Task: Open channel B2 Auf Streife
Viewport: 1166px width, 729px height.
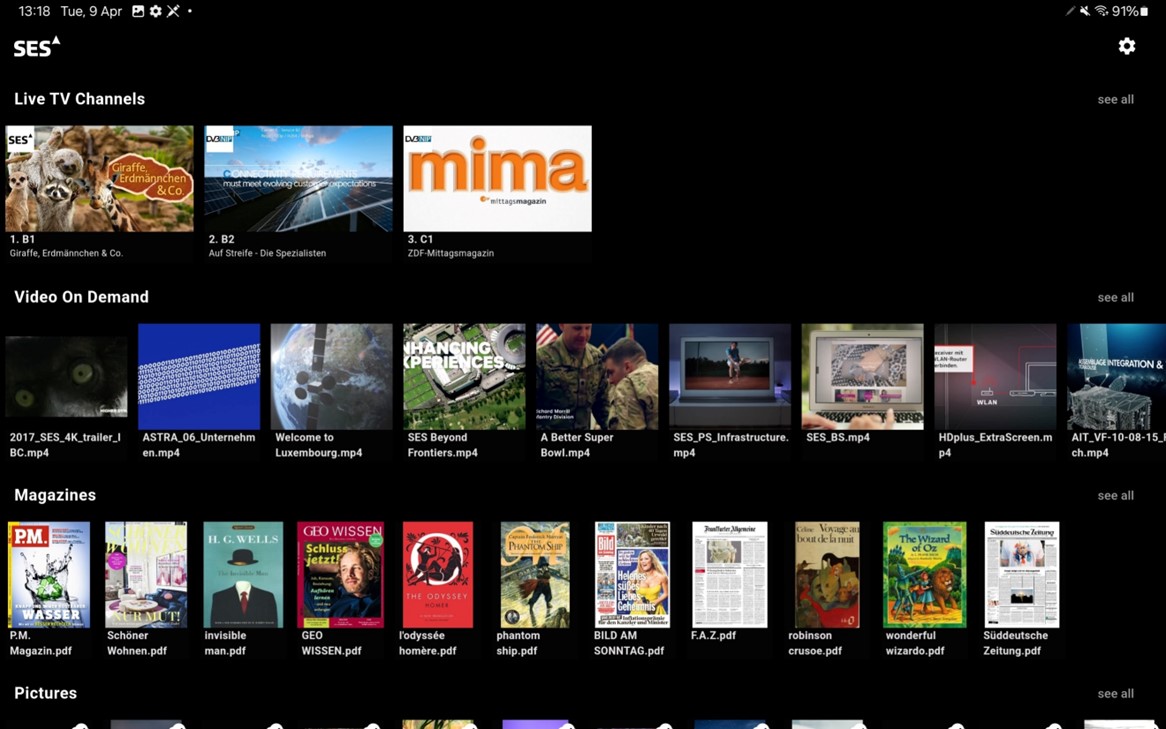Action: (x=298, y=178)
